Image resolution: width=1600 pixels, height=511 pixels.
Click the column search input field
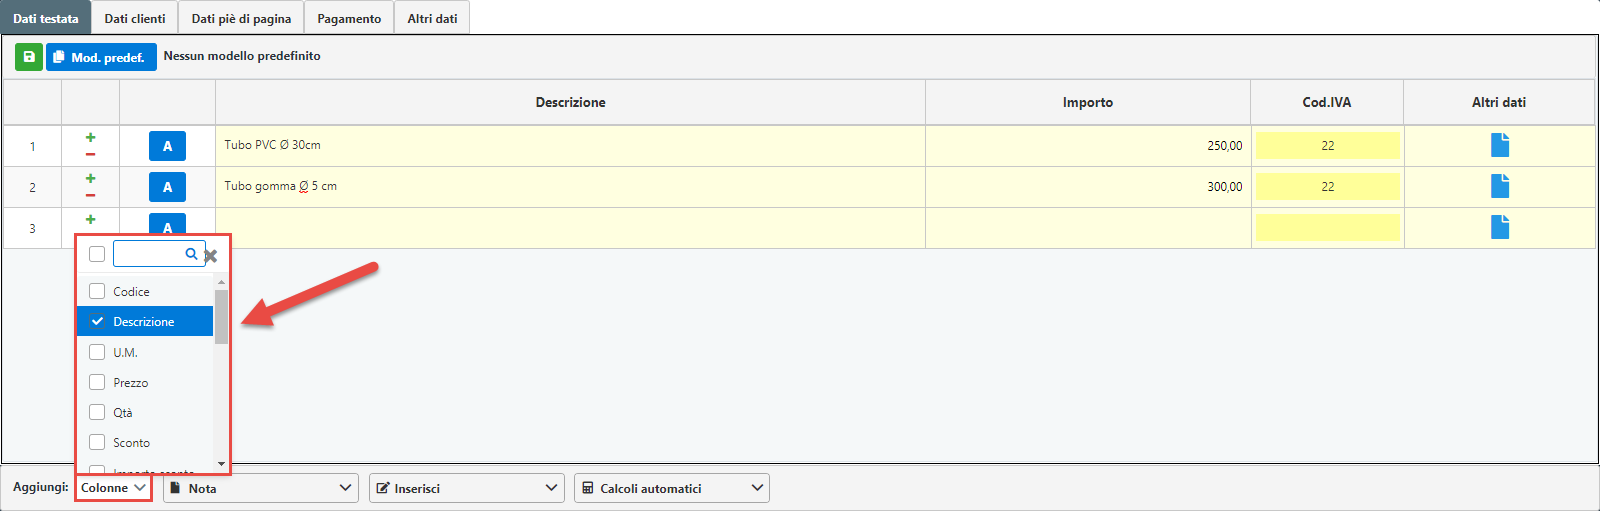pyautogui.click(x=150, y=254)
